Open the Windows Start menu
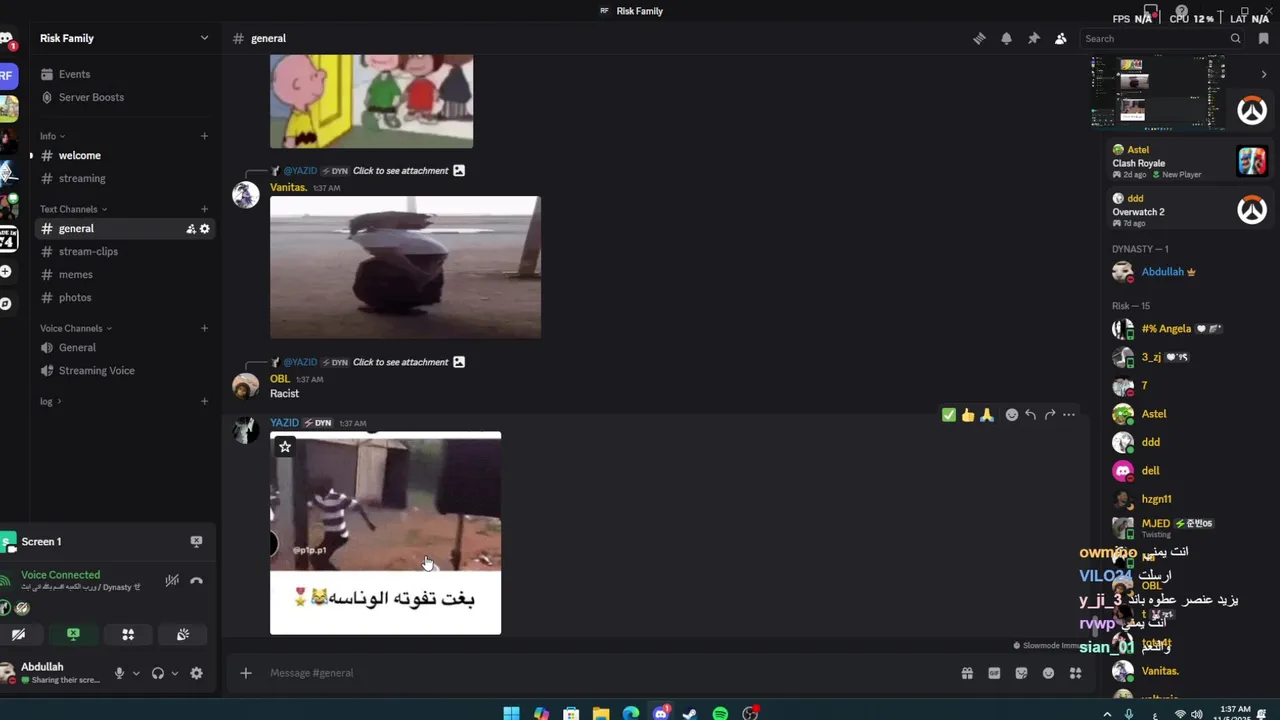This screenshot has height=720, width=1280. pos(511,713)
